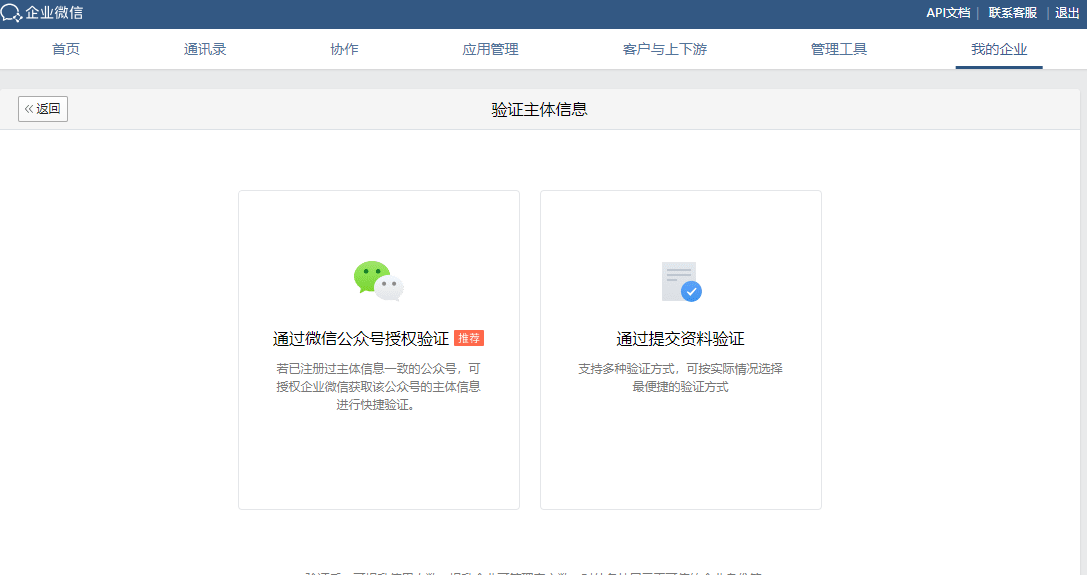
Task: Select the 我的企业 tab
Action: (999, 49)
